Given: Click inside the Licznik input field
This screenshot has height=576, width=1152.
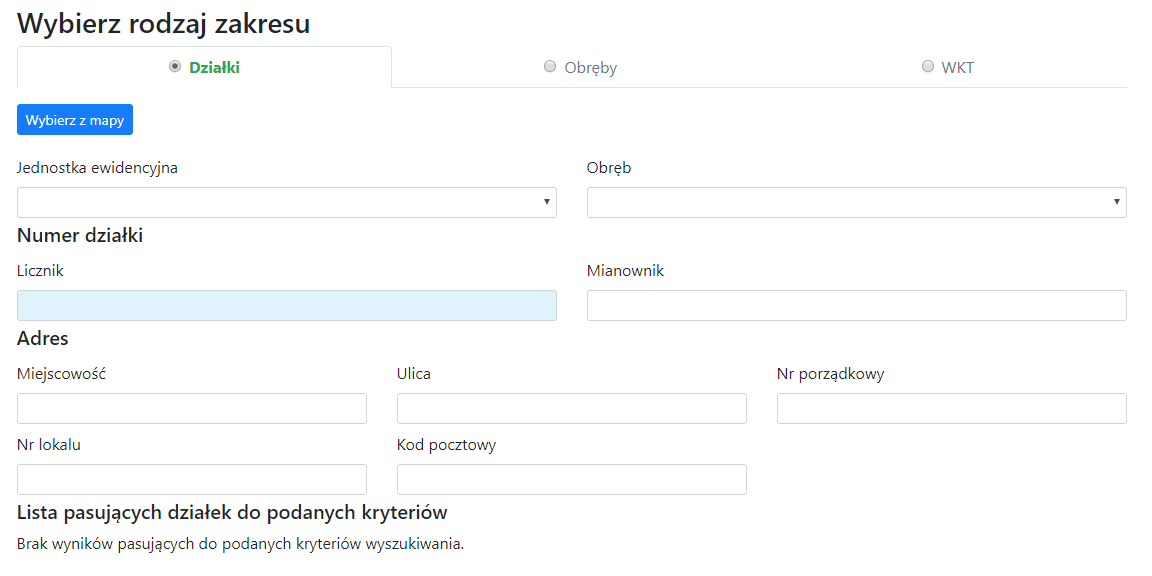Looking at the screenshot, I should click(287, 305).
